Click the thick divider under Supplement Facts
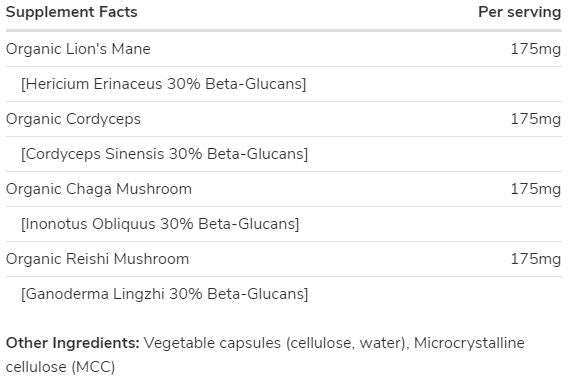The image size is (579, 383). [284, 30]
